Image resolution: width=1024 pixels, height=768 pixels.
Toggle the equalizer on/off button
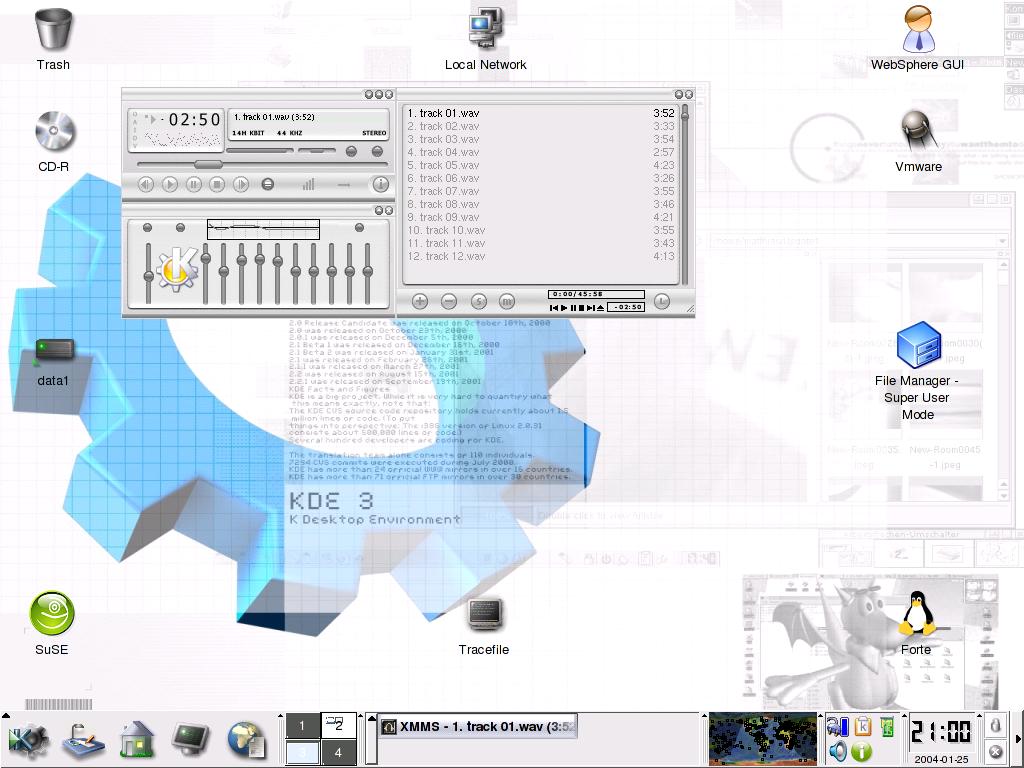click(147, 228)
